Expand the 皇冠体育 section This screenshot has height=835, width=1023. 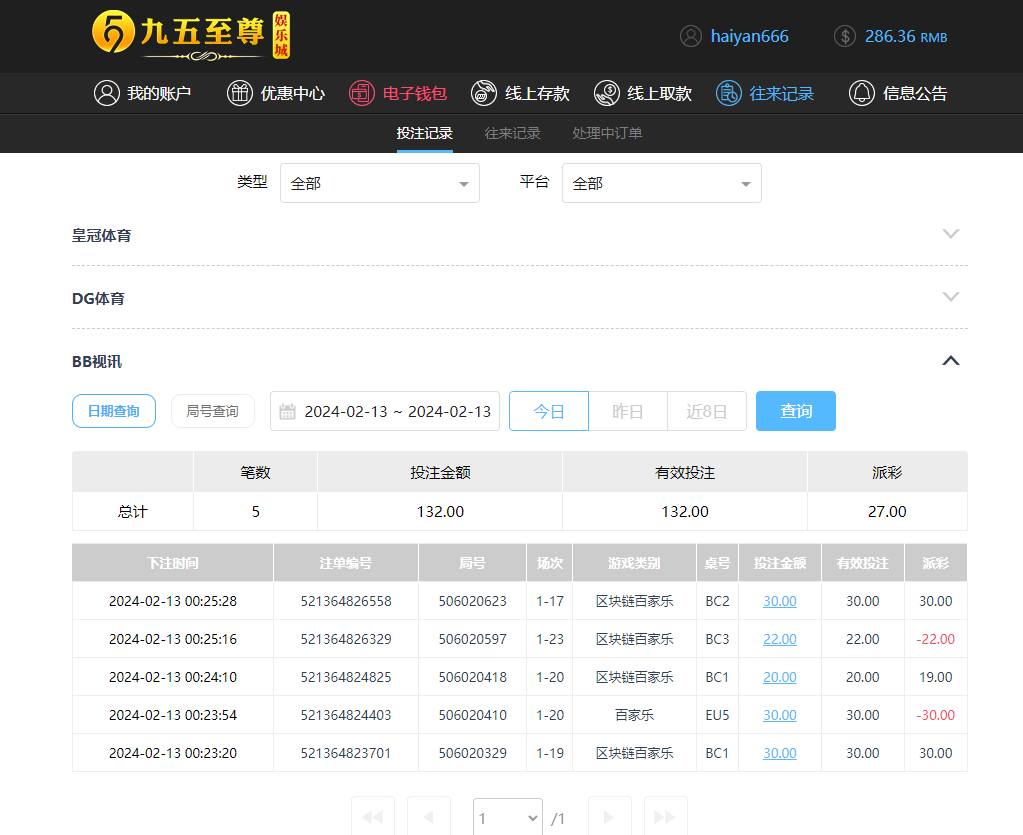click(x=950, y=234)
